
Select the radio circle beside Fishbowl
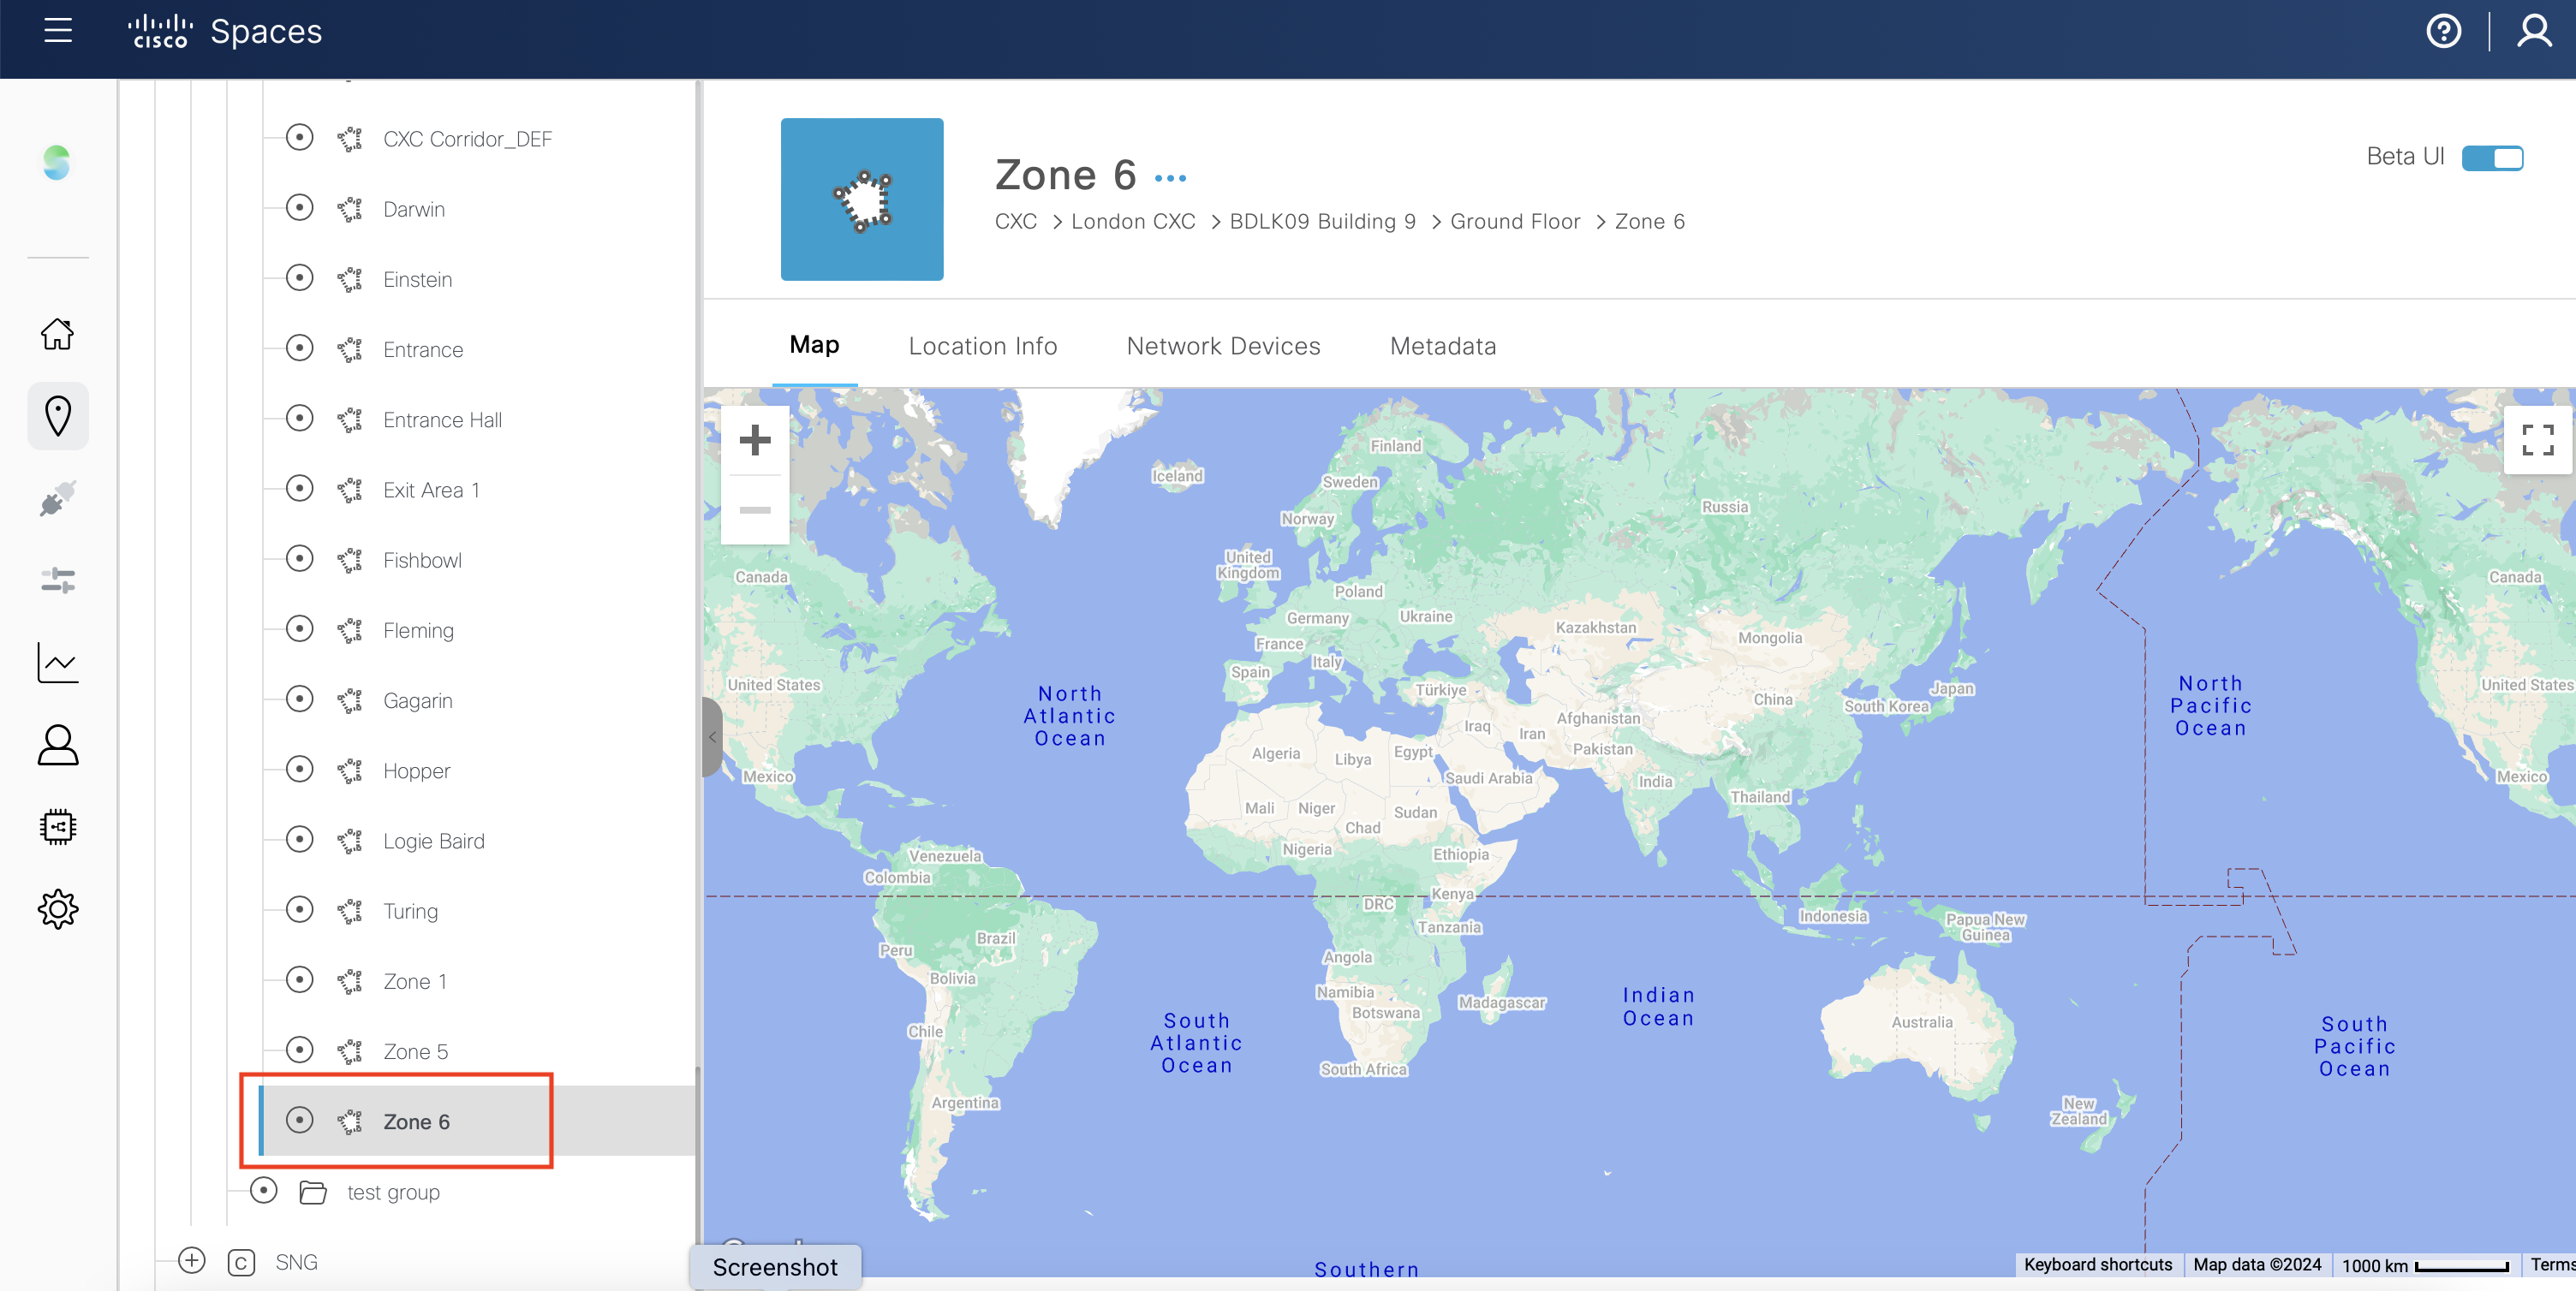[x=299, y=559]
